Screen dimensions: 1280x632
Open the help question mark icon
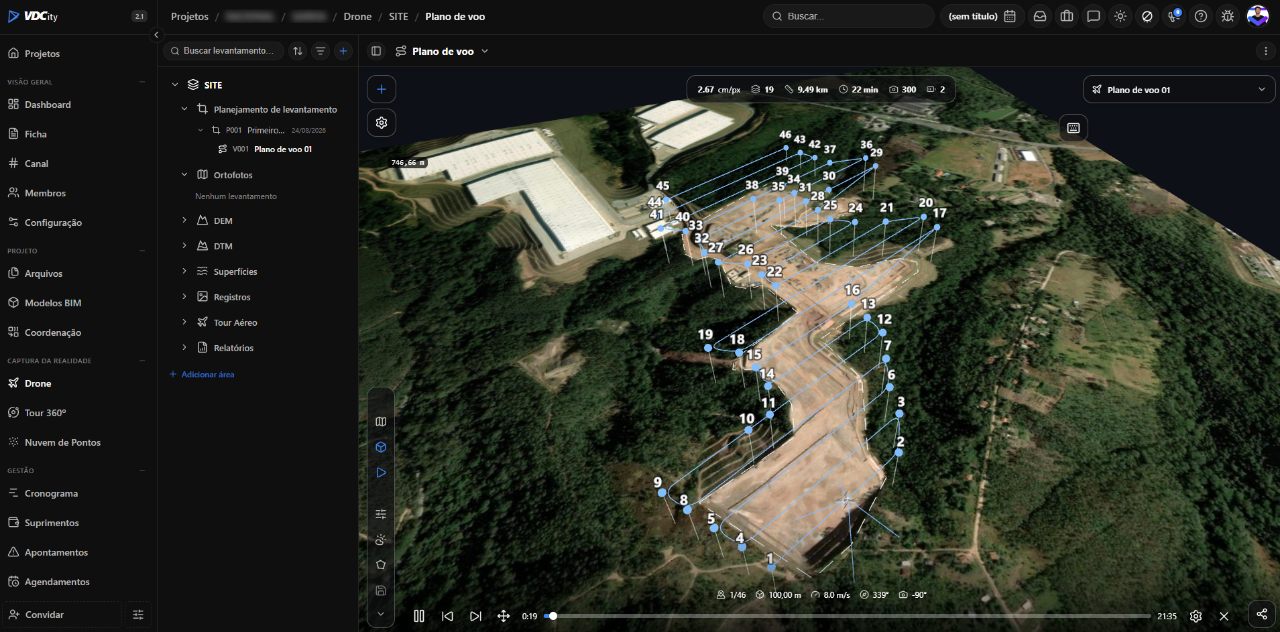(x=1201, y=16)
